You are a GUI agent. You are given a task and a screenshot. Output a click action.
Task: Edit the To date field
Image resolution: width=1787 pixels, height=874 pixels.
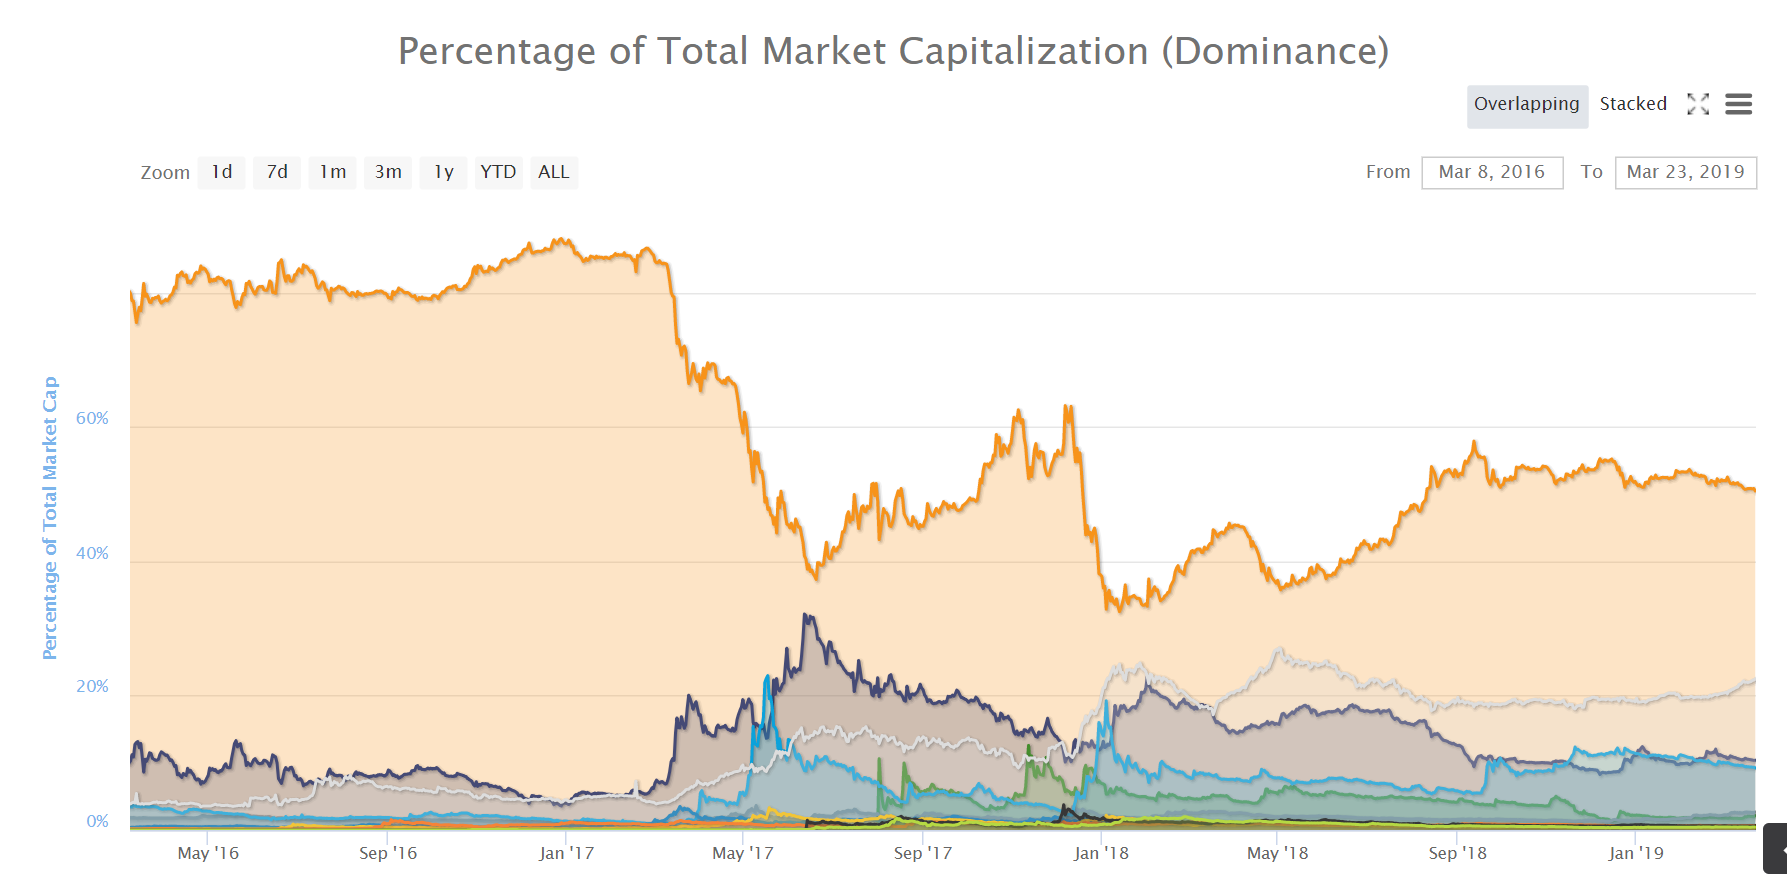[1686, 172]
